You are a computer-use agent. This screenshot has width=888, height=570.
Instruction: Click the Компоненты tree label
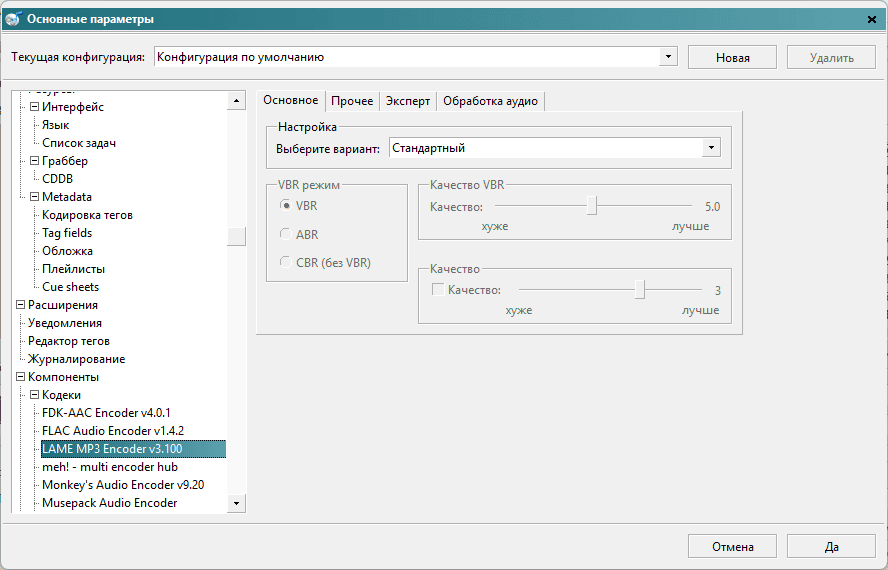[x=63, y=377]
